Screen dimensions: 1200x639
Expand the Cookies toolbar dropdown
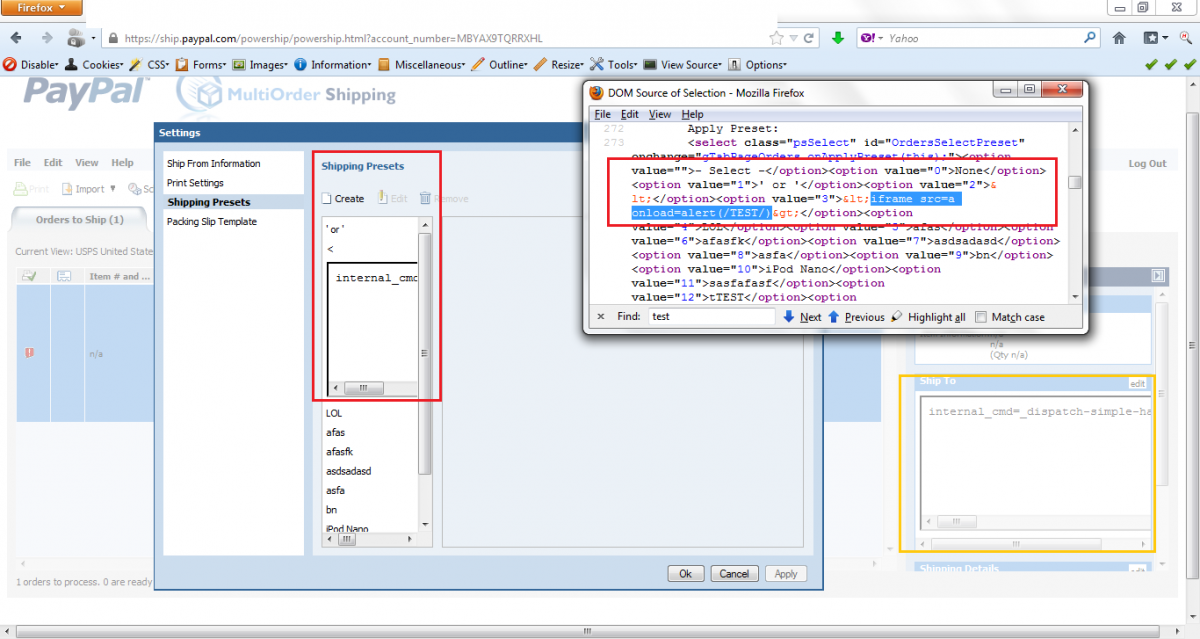pyautogui.click(x=100, y=65)
